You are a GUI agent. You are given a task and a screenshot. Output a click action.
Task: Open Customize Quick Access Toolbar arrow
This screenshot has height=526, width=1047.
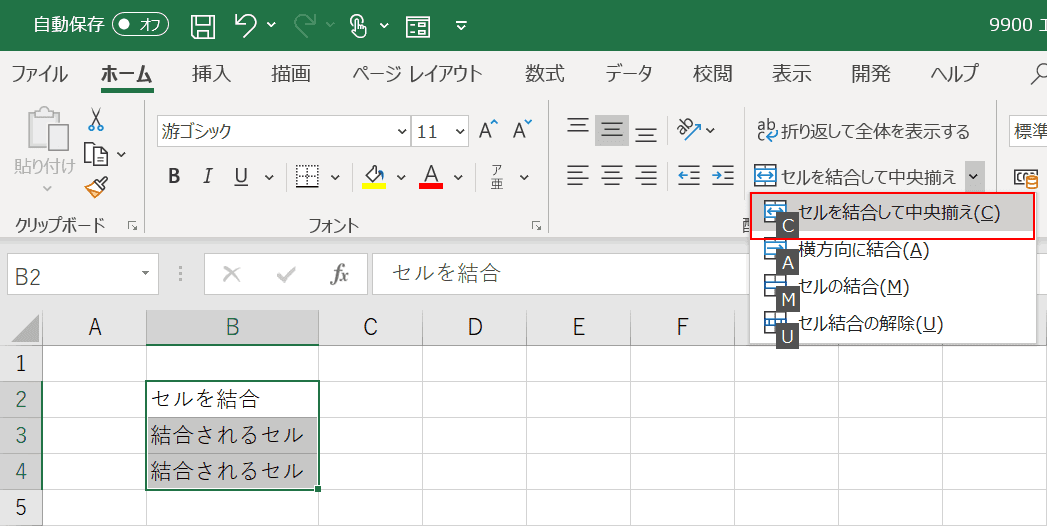[x=461, y=26]
